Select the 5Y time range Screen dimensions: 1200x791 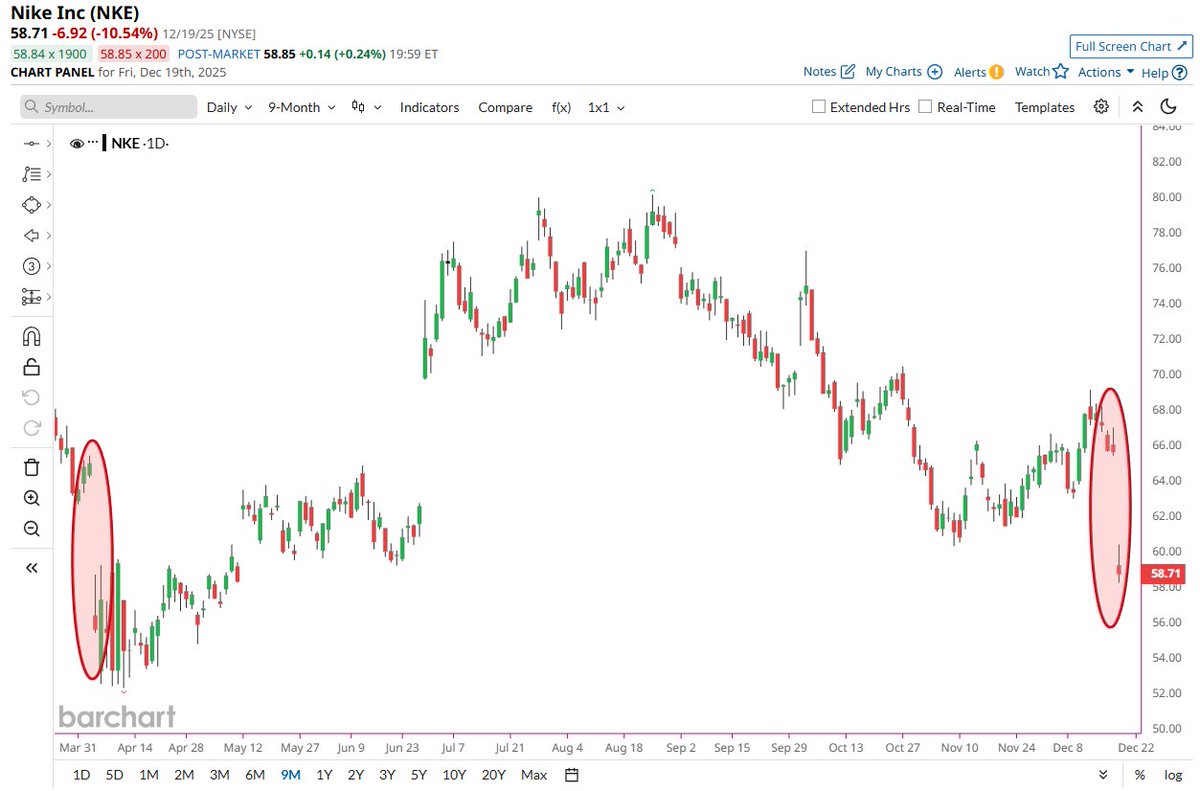[420, 775]
